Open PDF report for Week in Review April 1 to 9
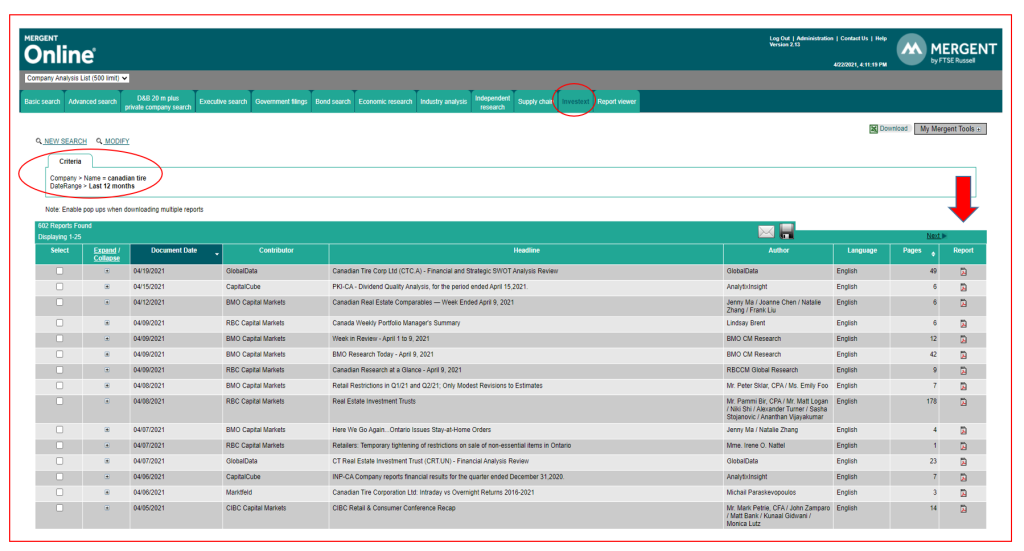This screenshot has width=1024, height=551. [x=963, y=339]
